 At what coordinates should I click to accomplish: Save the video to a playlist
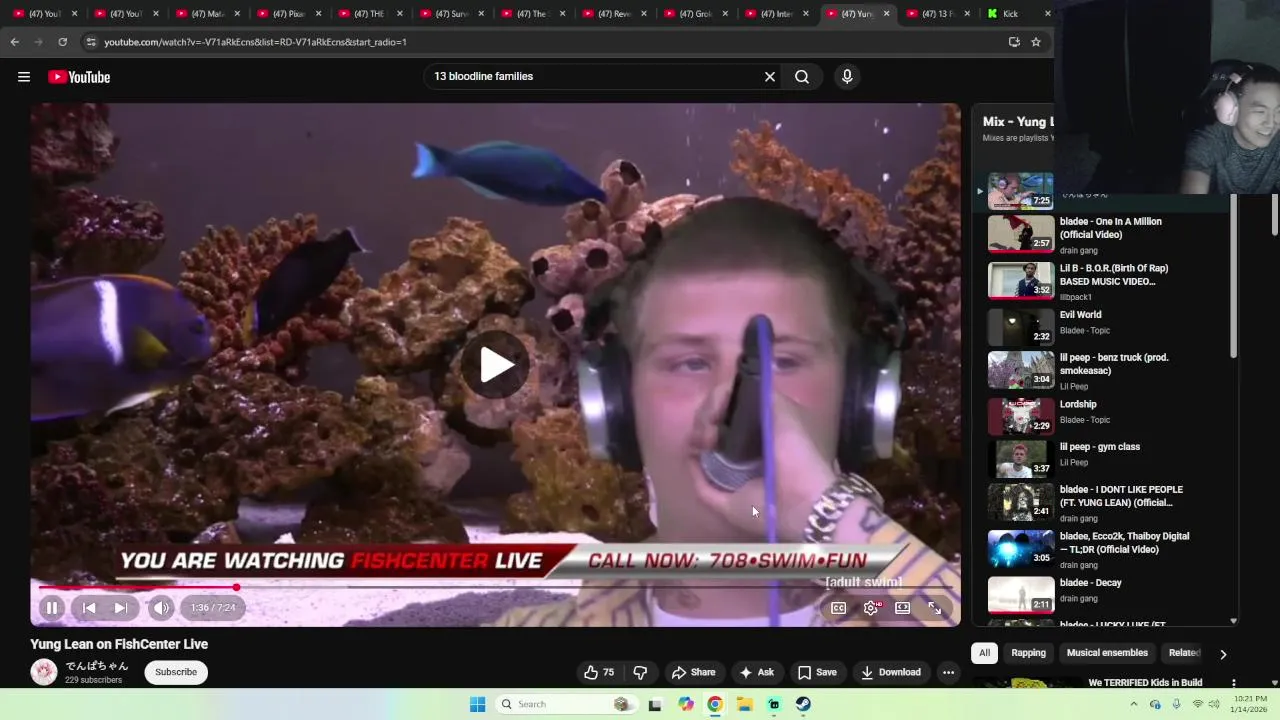pyautogui.click(x=816, y=672)
